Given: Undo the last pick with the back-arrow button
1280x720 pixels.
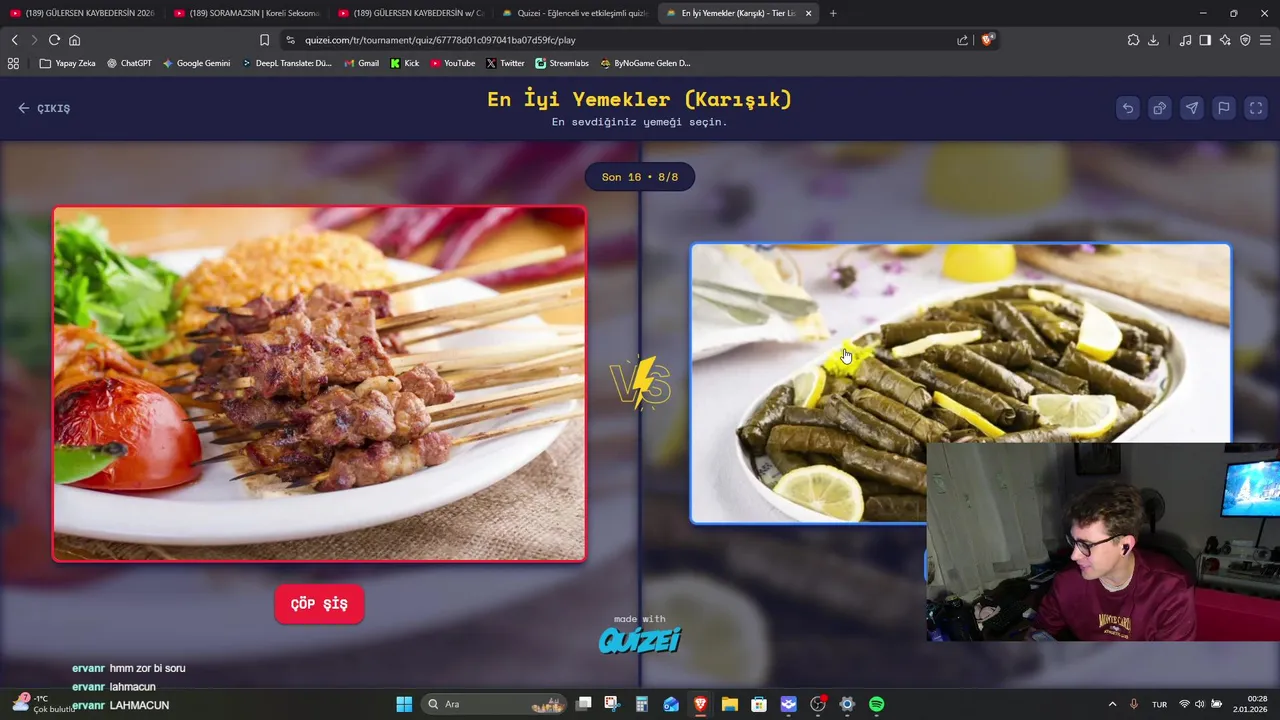Looking at the screenshot, I should coord(1128,108).
